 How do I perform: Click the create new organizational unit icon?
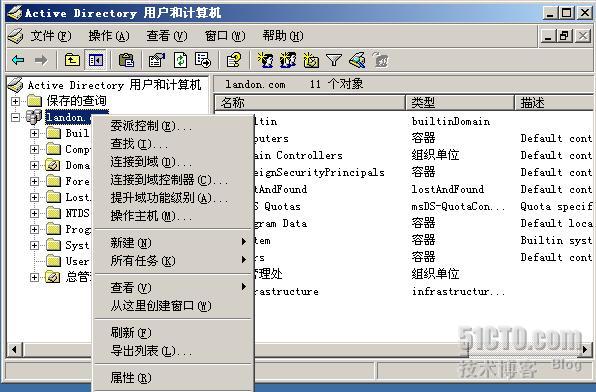pos(311,60)
